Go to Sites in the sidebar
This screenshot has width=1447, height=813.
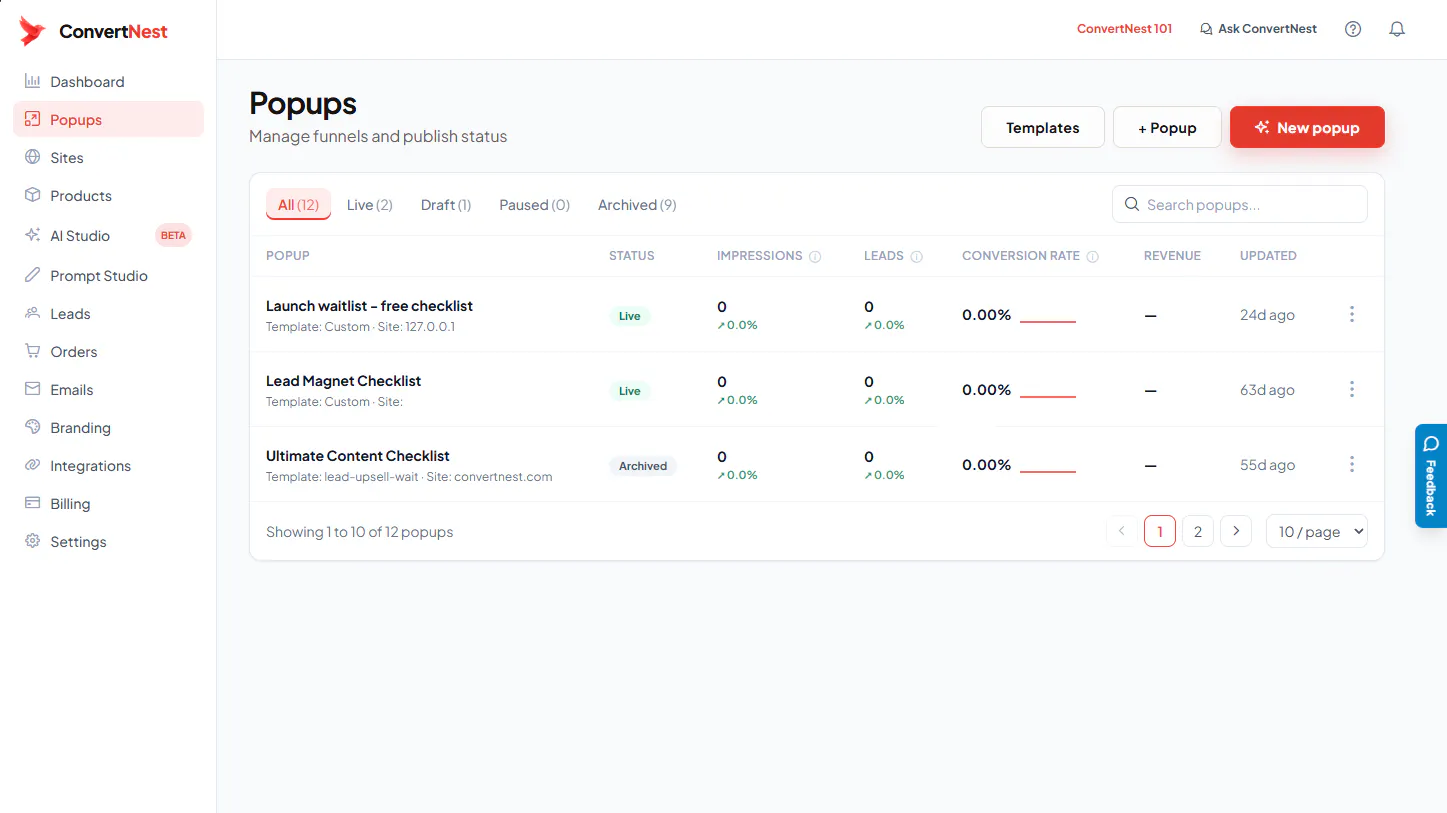108,158
